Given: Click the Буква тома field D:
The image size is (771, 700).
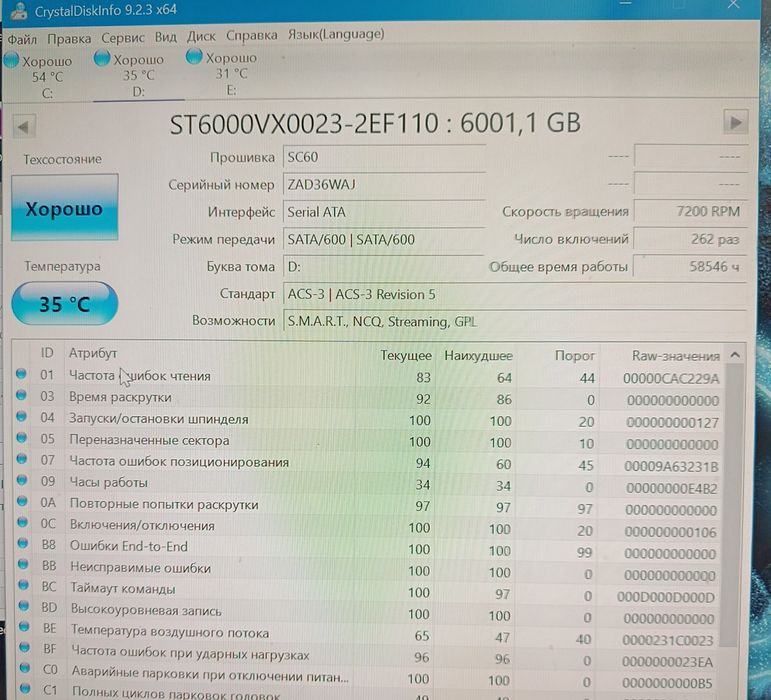Looking at the screenshot, I should pyautogui.click(x=384, y=267).
